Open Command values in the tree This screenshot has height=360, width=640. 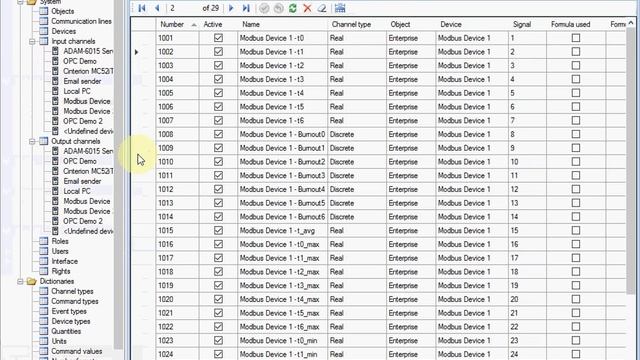(76, 351)
